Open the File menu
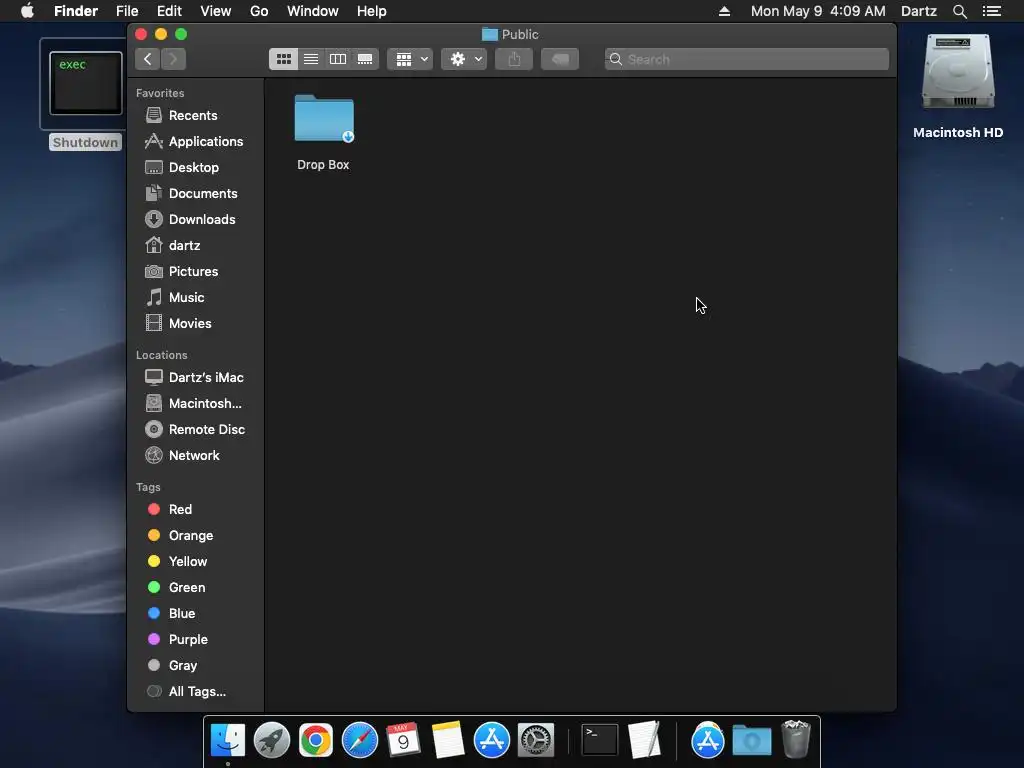This screenshot has height=768, width=1024. tap(127, 11)
